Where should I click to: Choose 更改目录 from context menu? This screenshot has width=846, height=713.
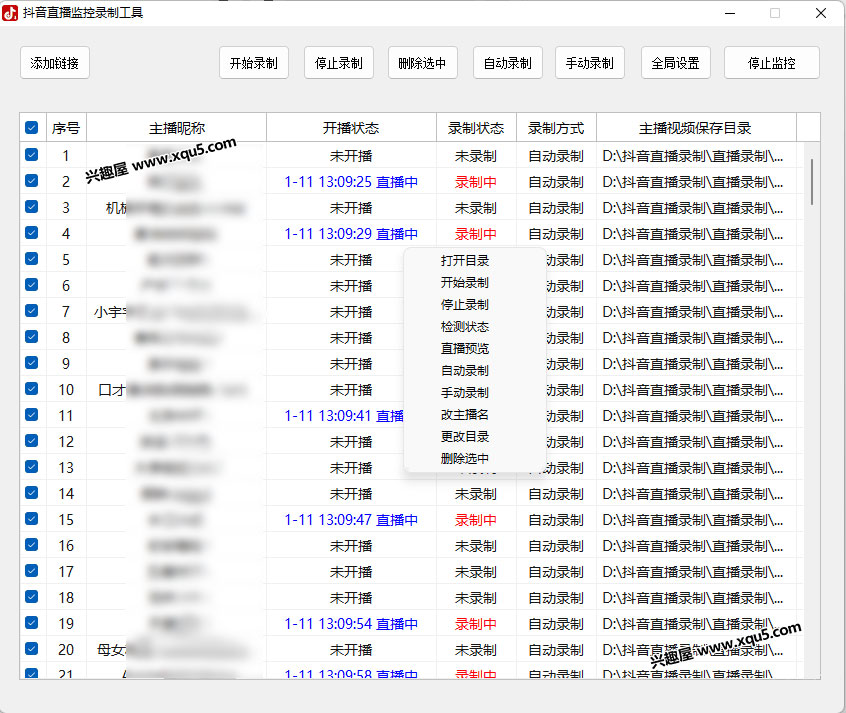(465, 437)
